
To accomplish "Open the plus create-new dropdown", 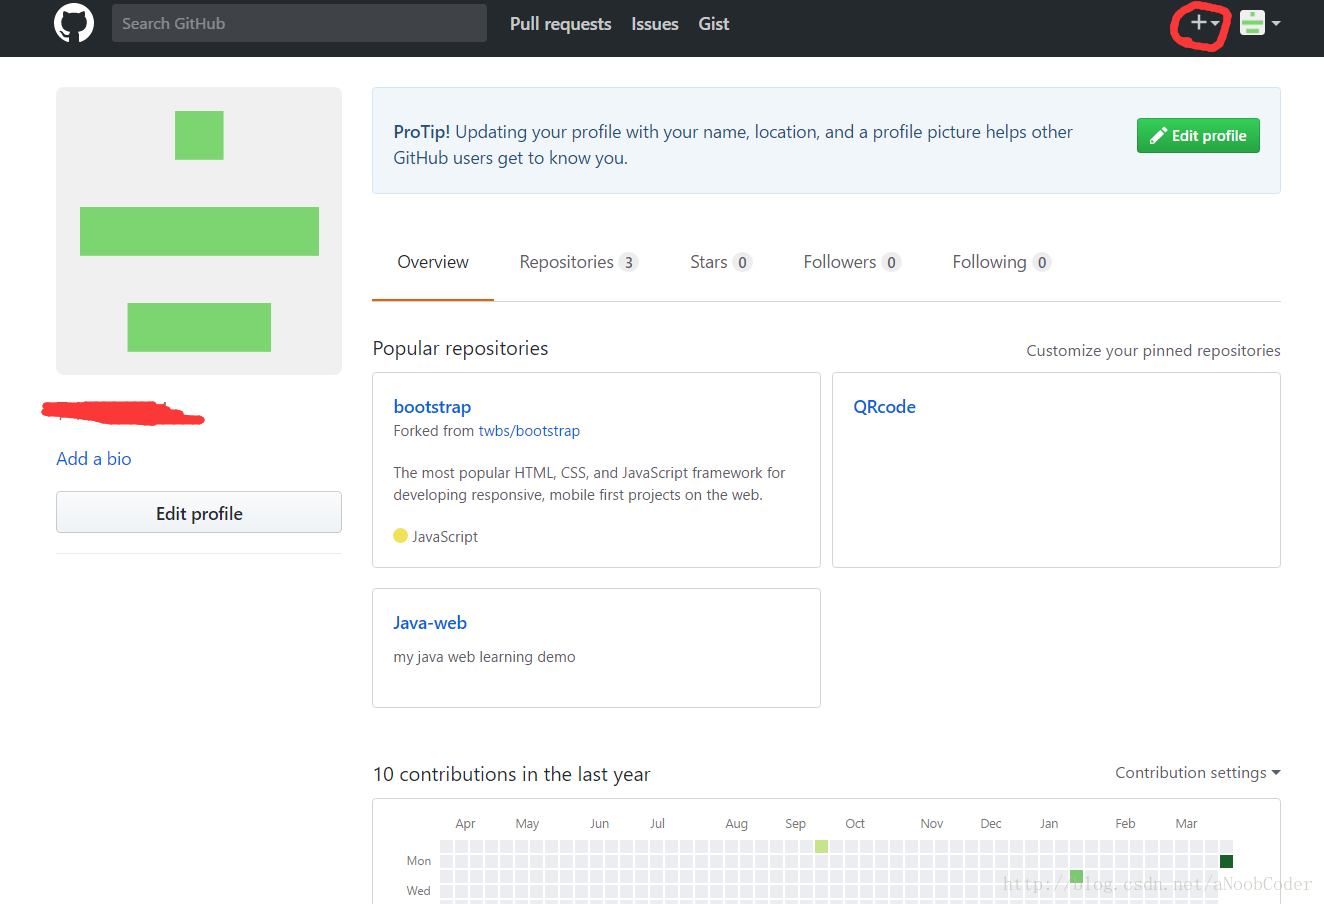I will tap(1204, 23).
